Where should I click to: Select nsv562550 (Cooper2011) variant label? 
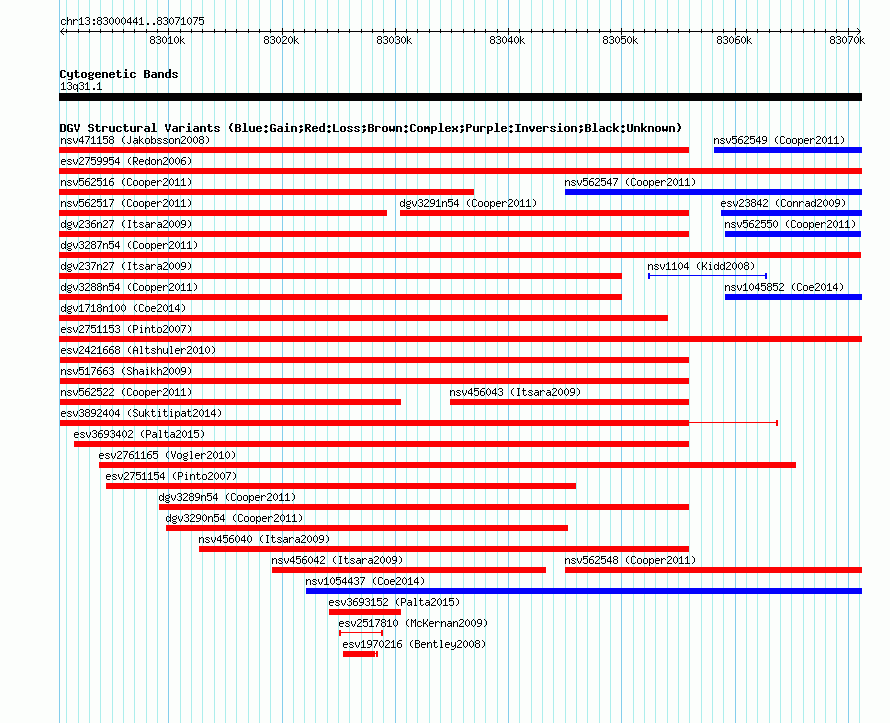(790, 224)
